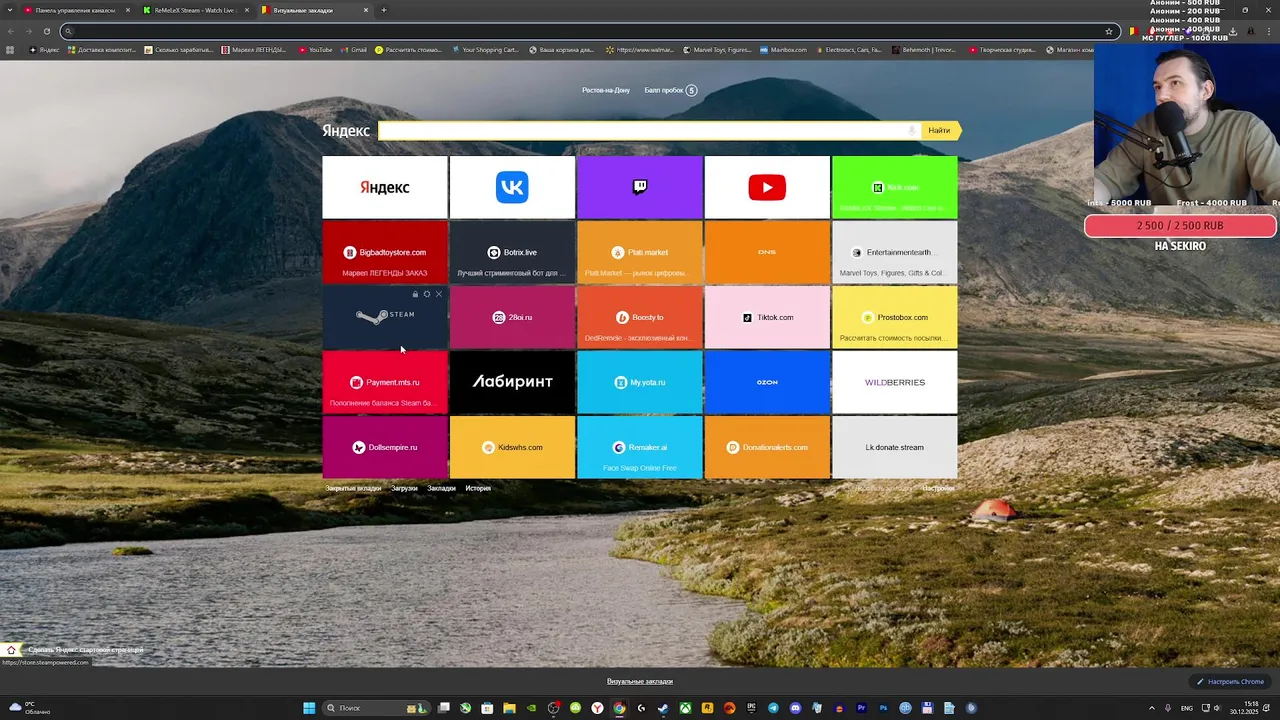Viewport: 1280px width, 720px height.
Task: Click the yellow Найти search button
Action: click(x=939, y=130)
